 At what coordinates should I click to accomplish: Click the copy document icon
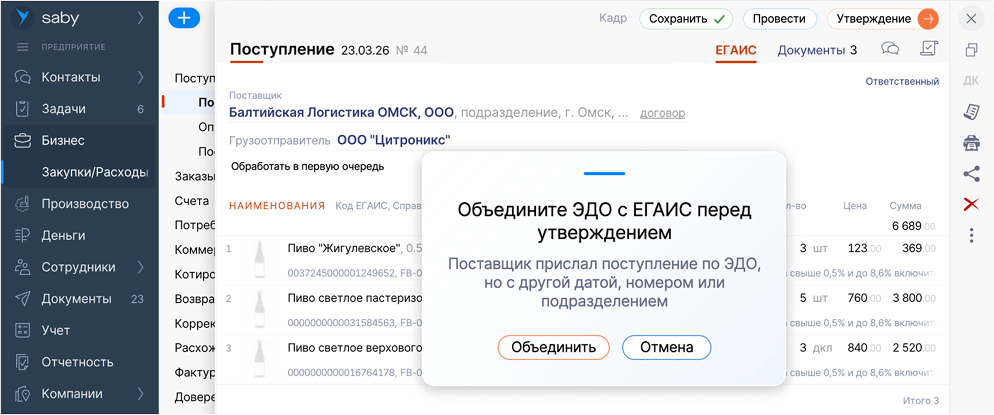point(970,50)
